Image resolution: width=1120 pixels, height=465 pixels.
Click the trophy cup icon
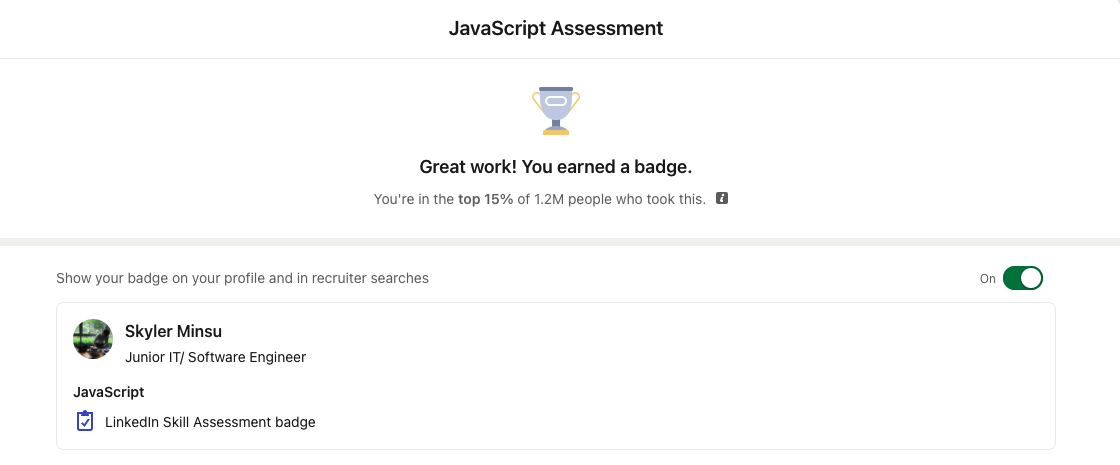coord(556,110)
